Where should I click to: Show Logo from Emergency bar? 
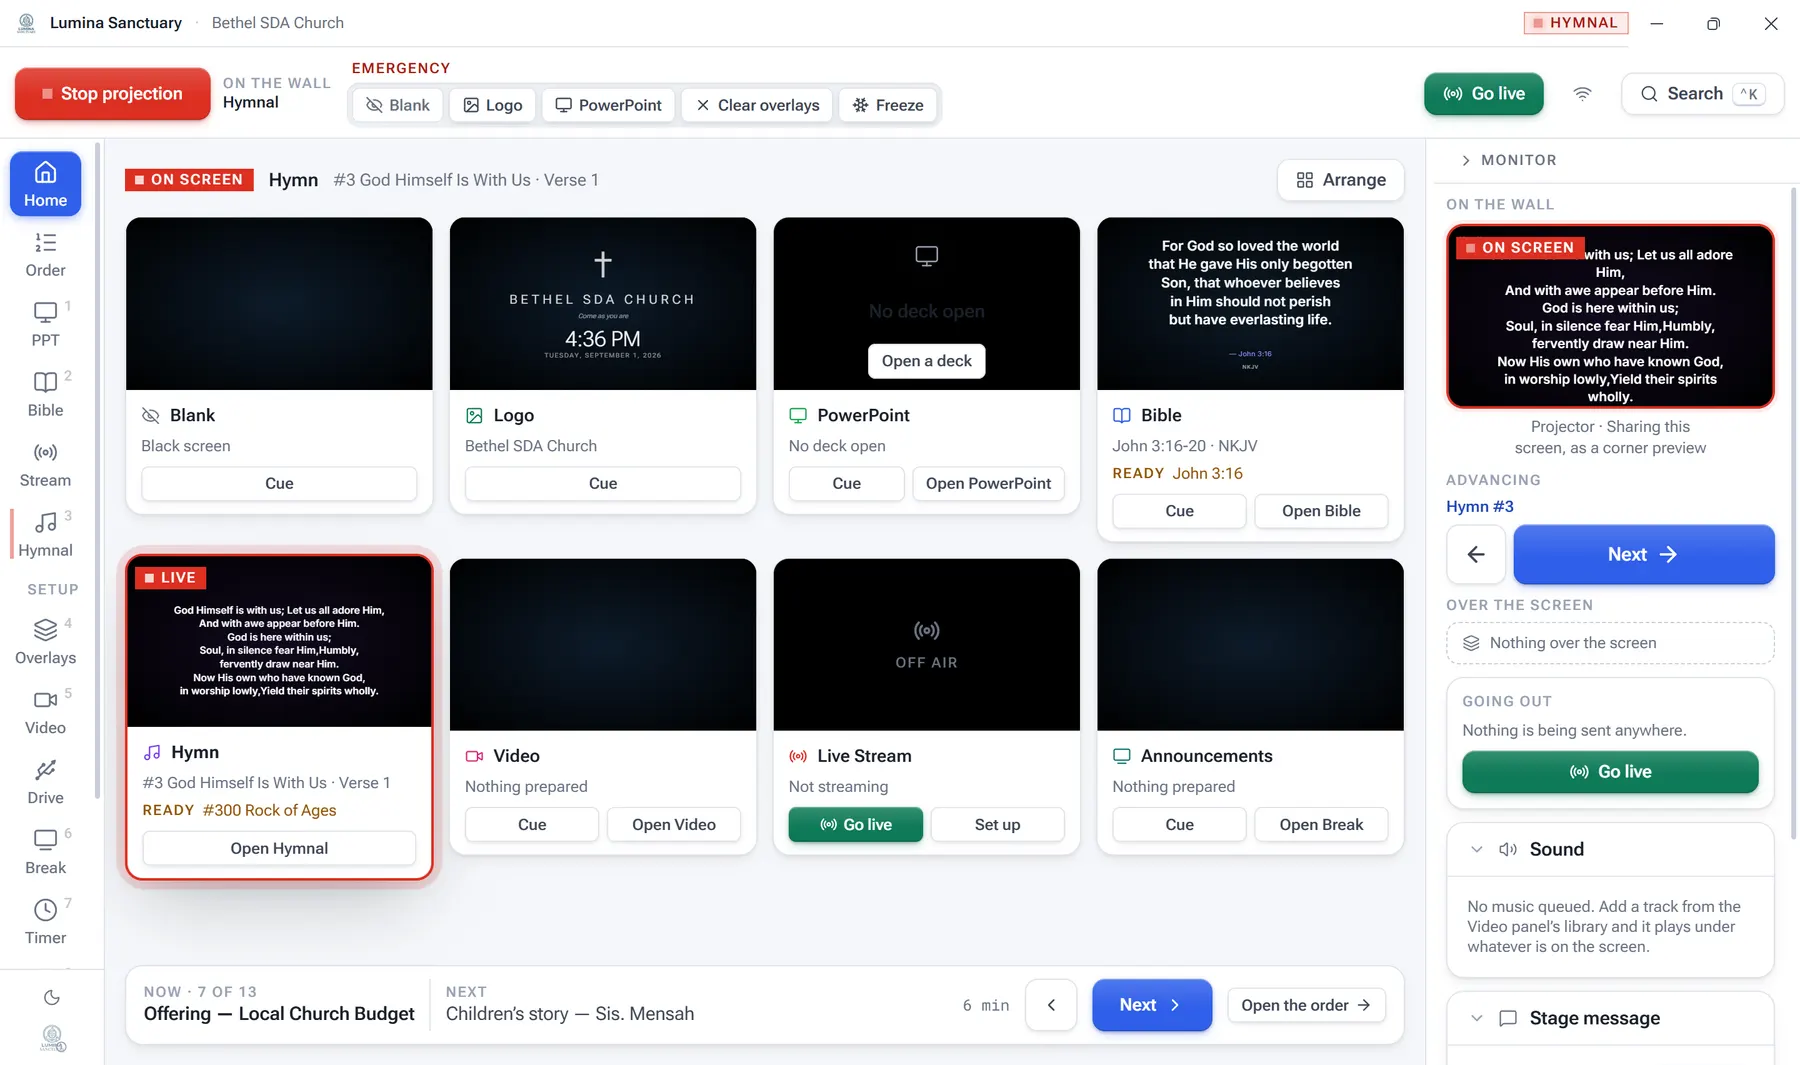point(493,105)
